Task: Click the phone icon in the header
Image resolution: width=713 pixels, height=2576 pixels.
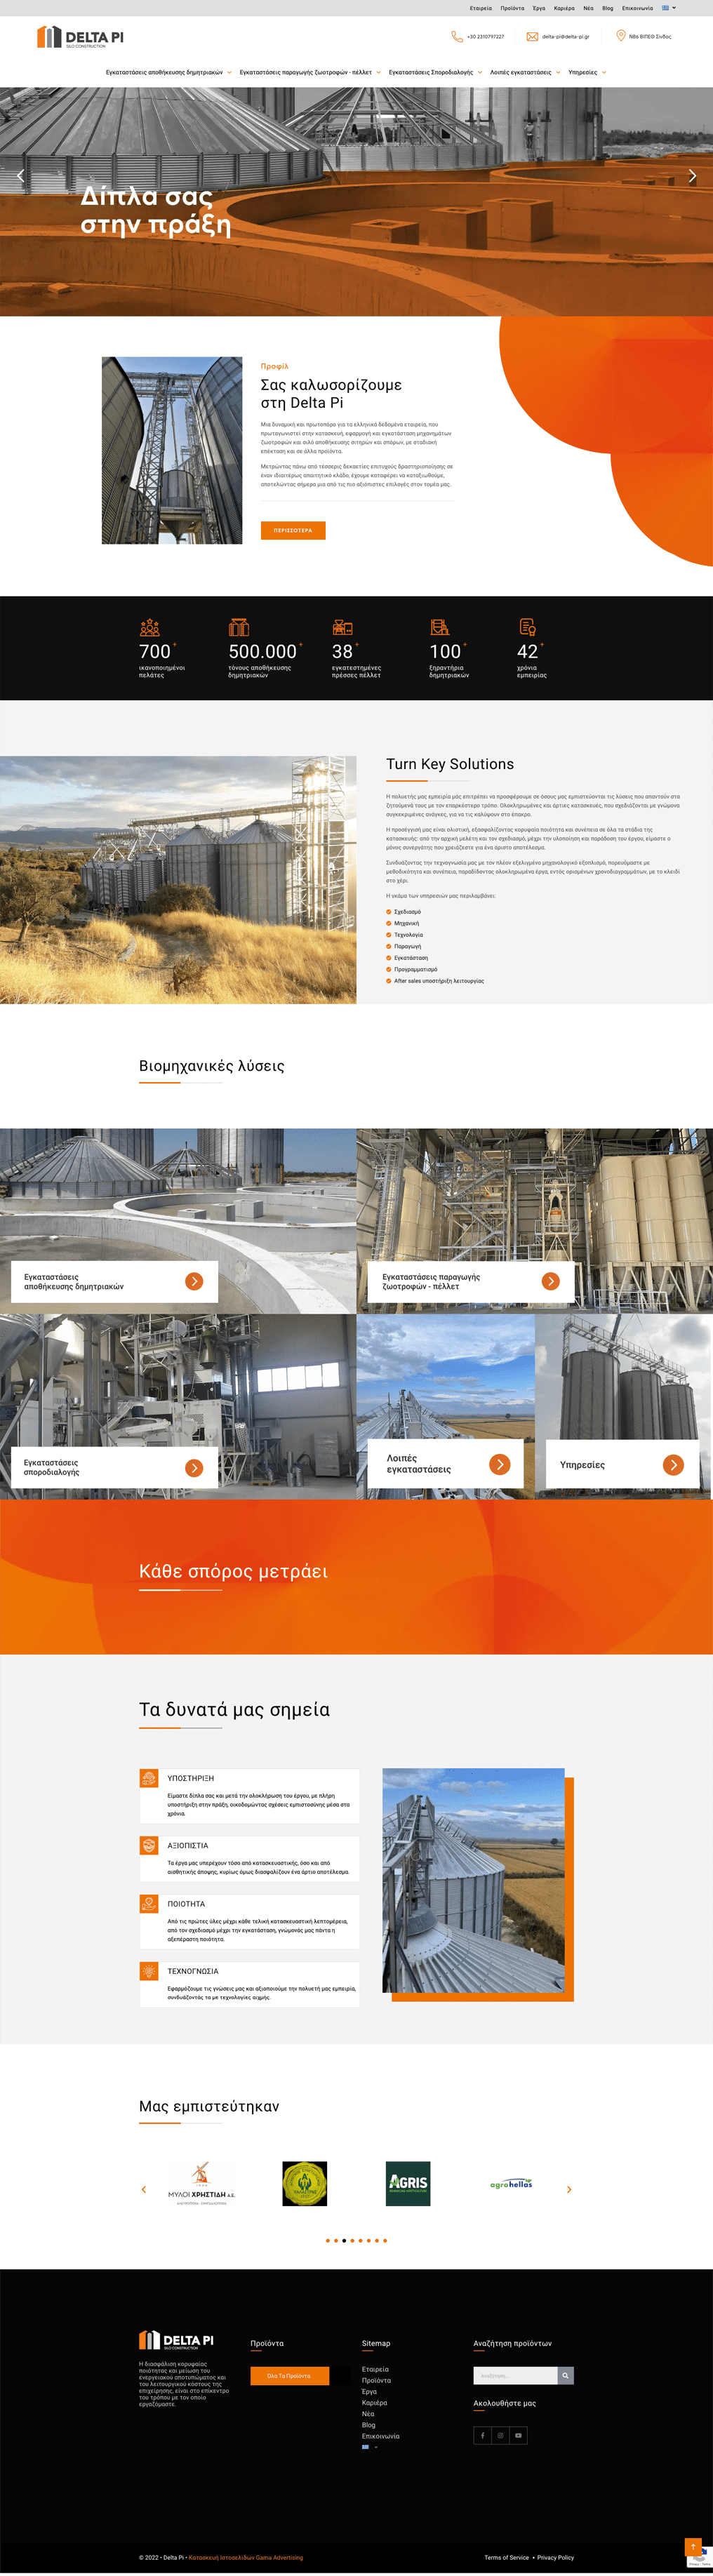Action: point(457,36)
